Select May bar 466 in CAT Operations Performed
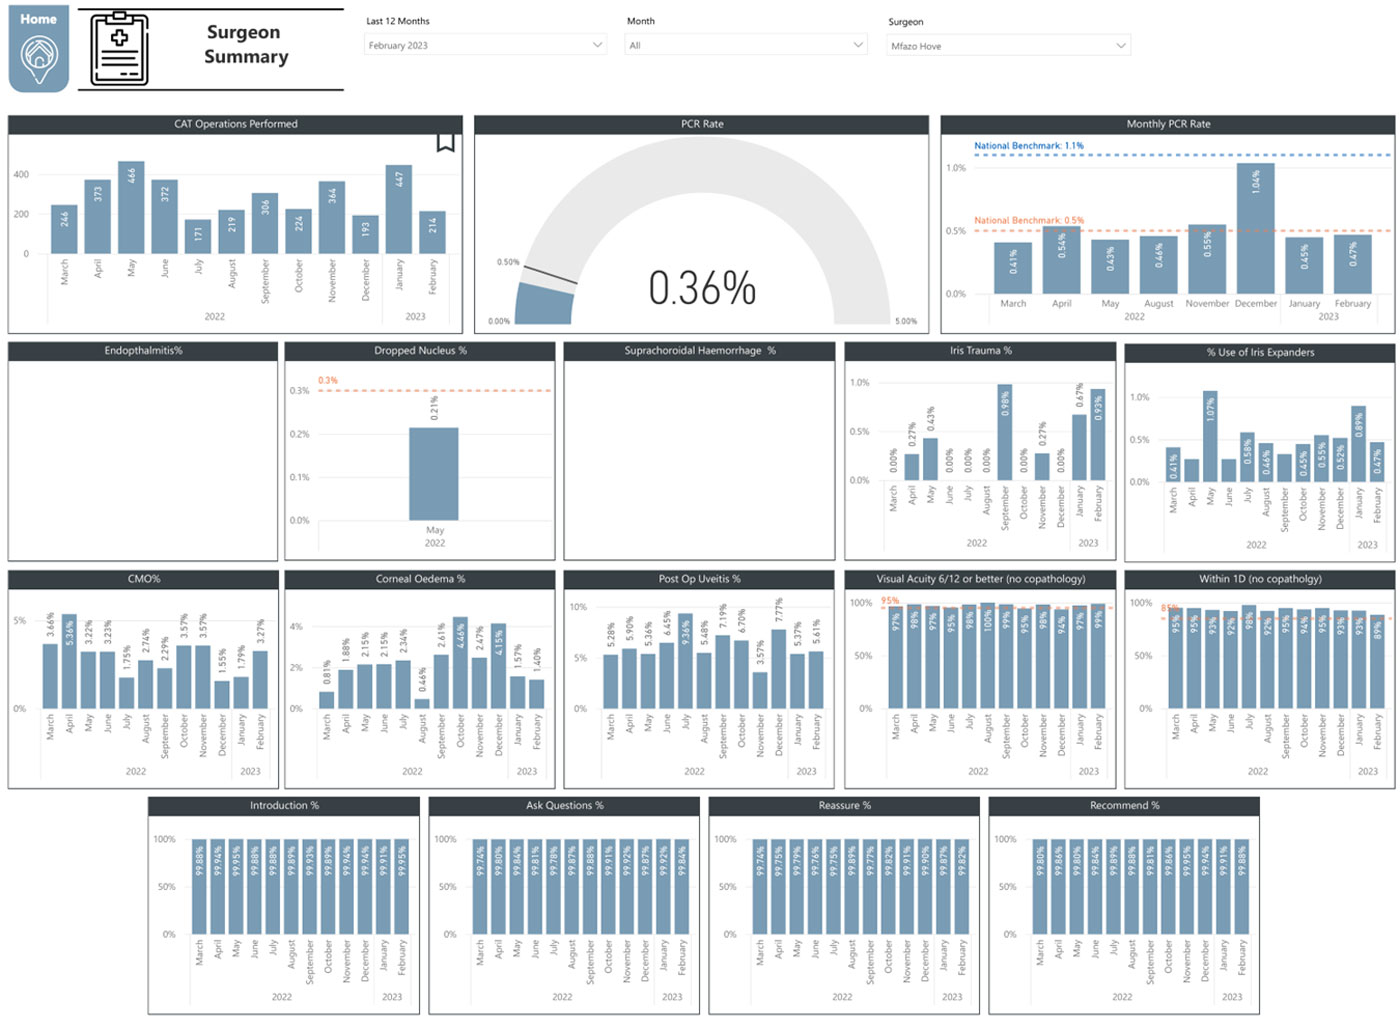This screenshot has height=1028, width=1400. point(131,207)
